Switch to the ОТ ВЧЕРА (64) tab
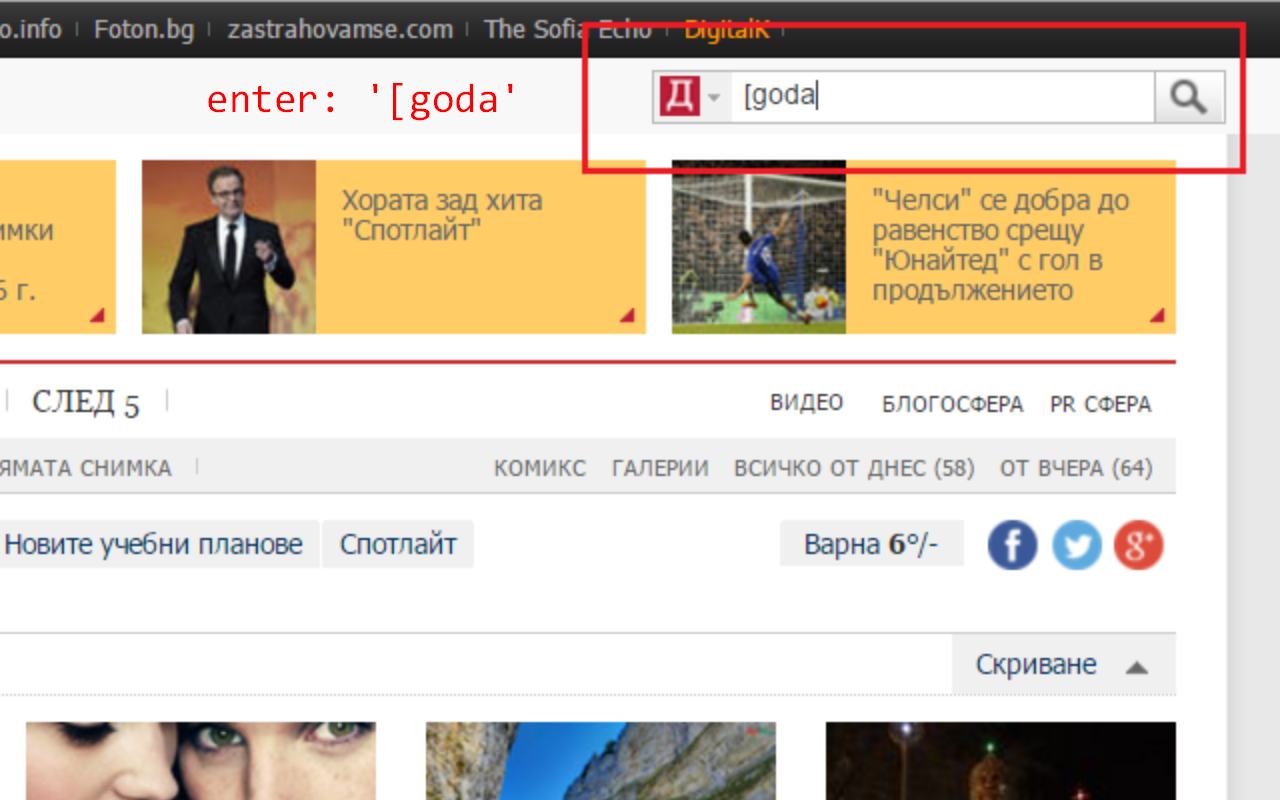The image size is (1280, 800). pyautogui.click(x=1076, y=466)
